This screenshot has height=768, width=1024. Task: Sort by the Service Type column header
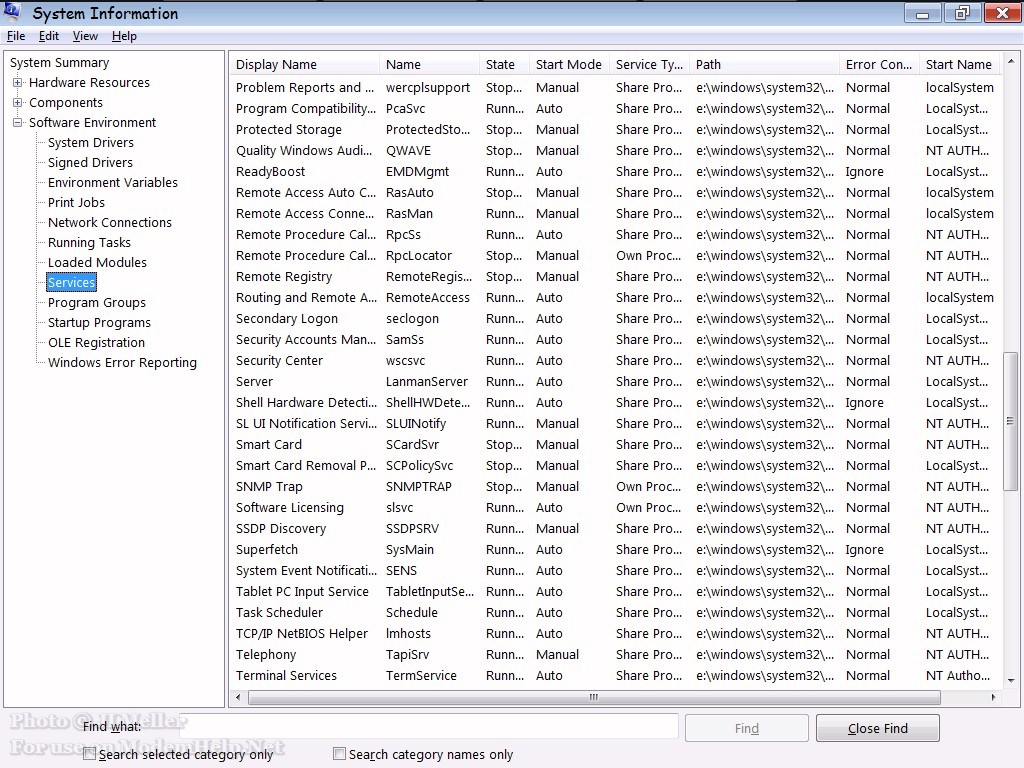coord(650,65)
